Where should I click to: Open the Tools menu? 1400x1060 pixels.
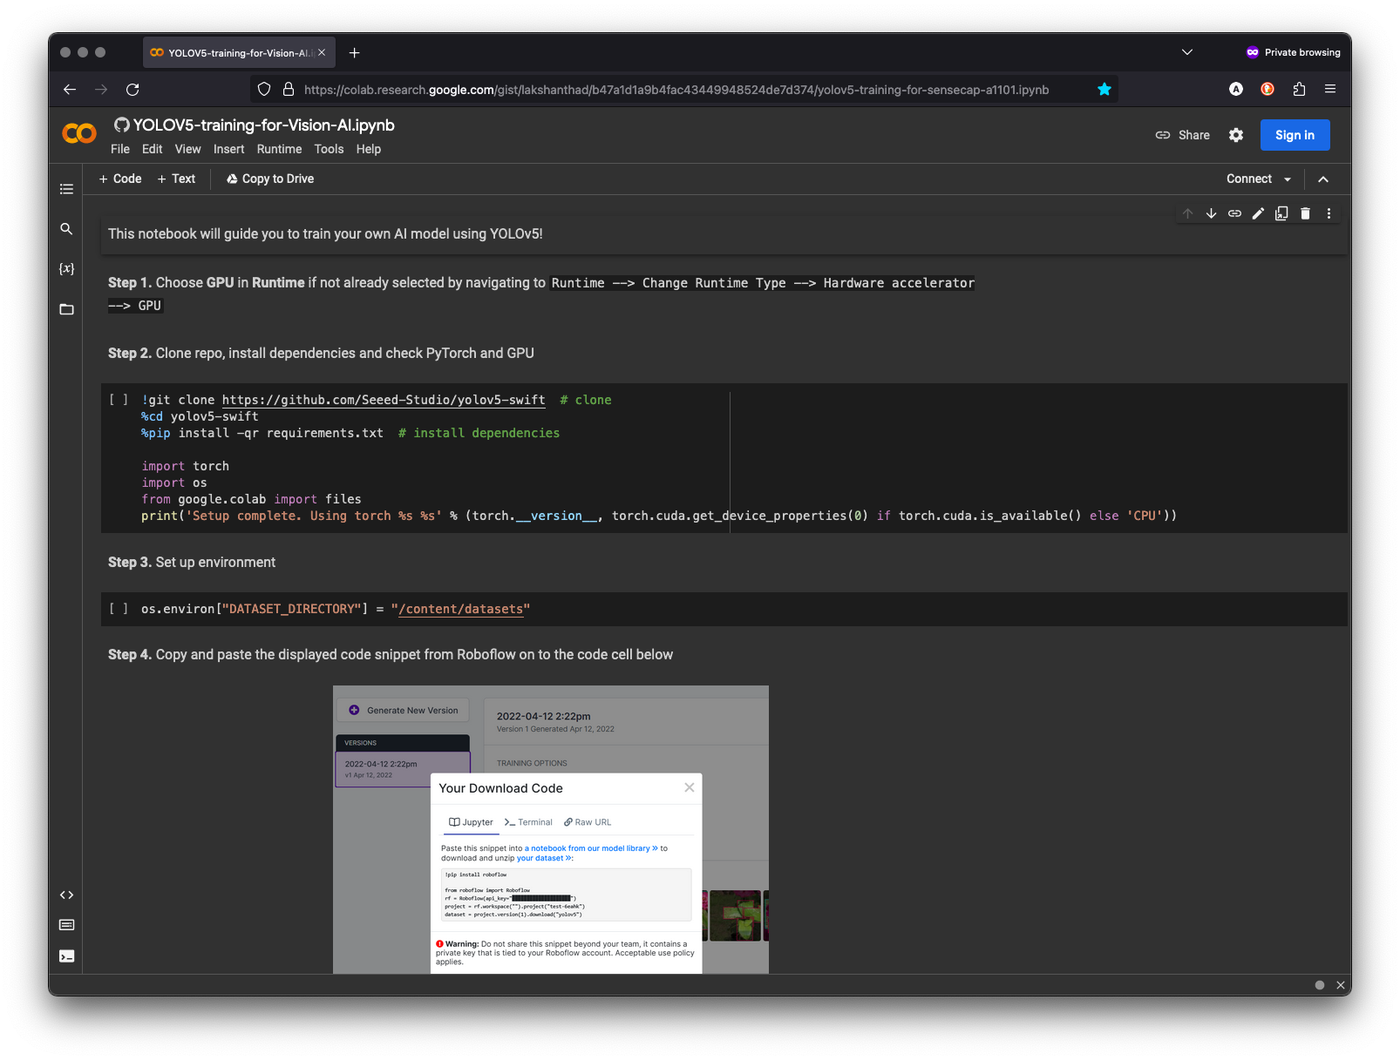(329, 149)
